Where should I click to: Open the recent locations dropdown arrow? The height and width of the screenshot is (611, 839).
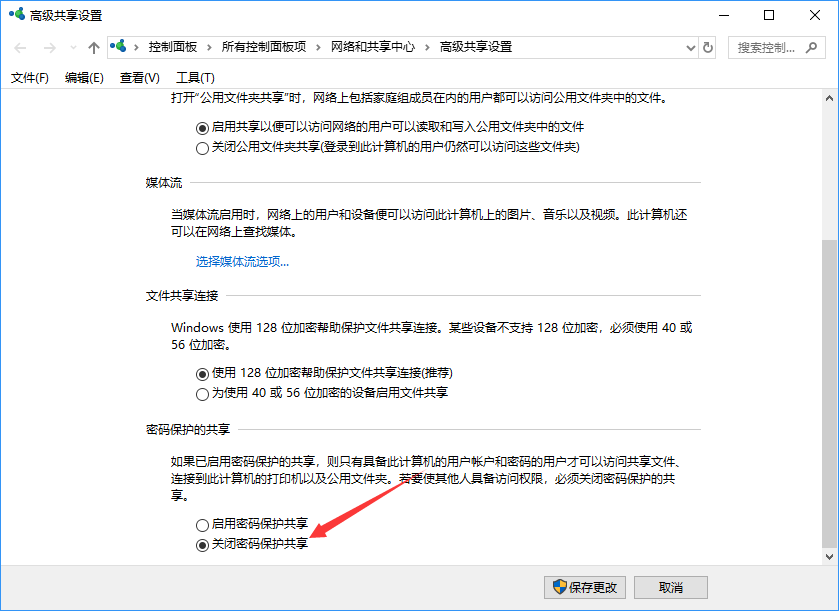(73, 48)
